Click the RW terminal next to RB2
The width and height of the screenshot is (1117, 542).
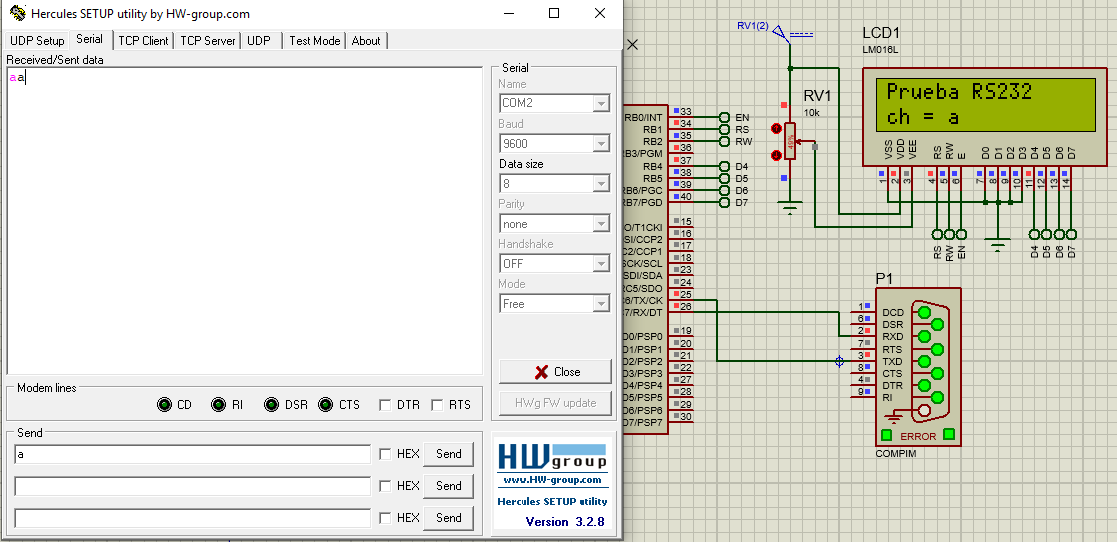(724, 141)
